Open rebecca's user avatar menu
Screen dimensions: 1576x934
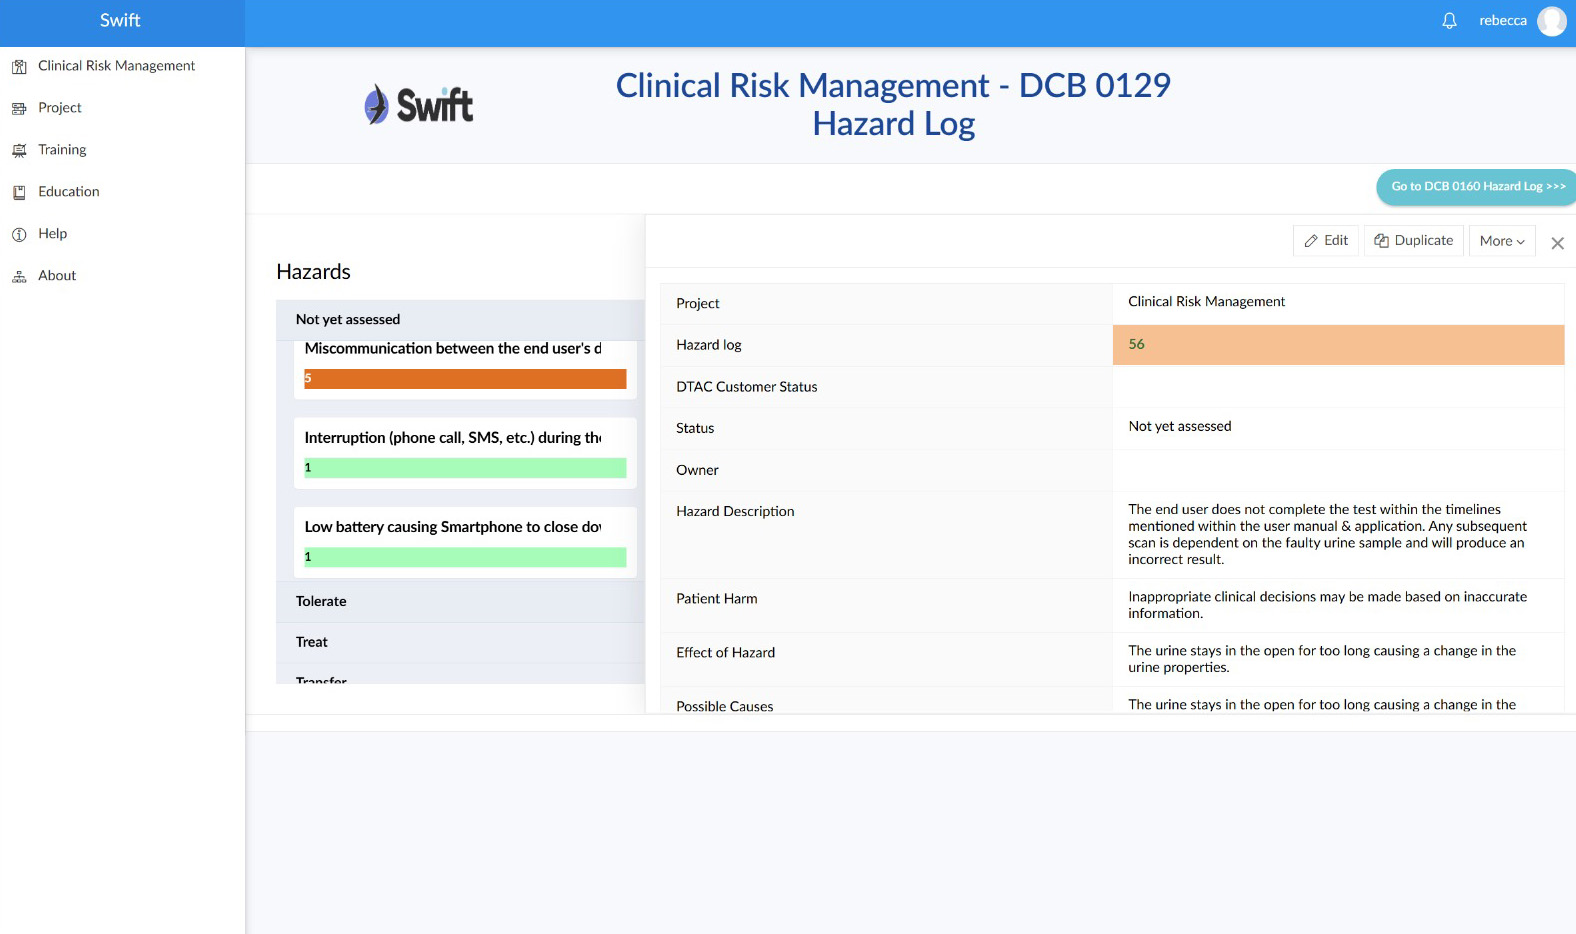coord(1551,21)
